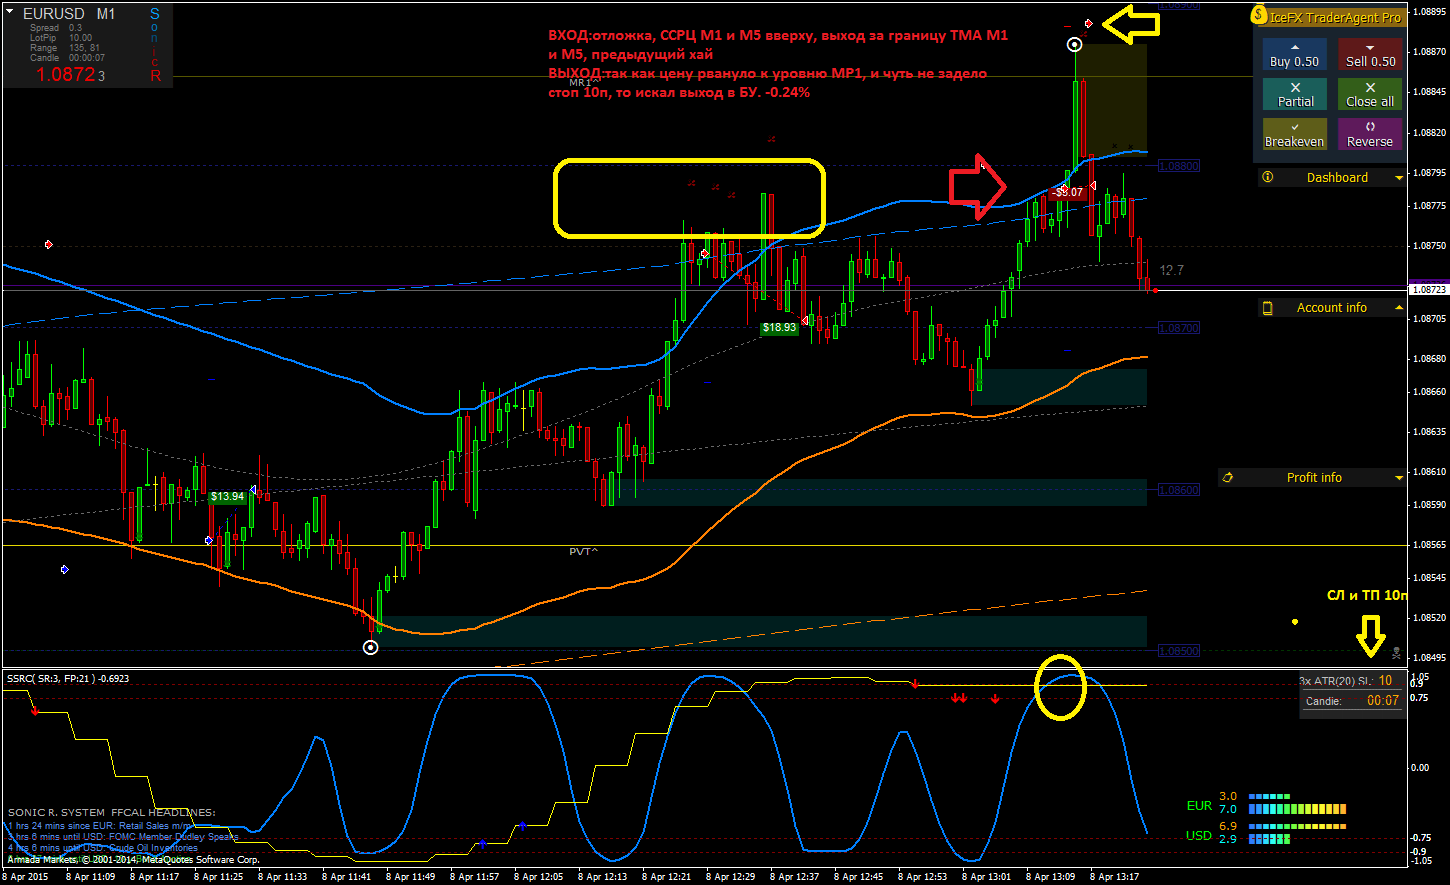Viewport: 1450px width, 885px height.
Task: Click the 1.08700 level label
Action: [1179, 328]
